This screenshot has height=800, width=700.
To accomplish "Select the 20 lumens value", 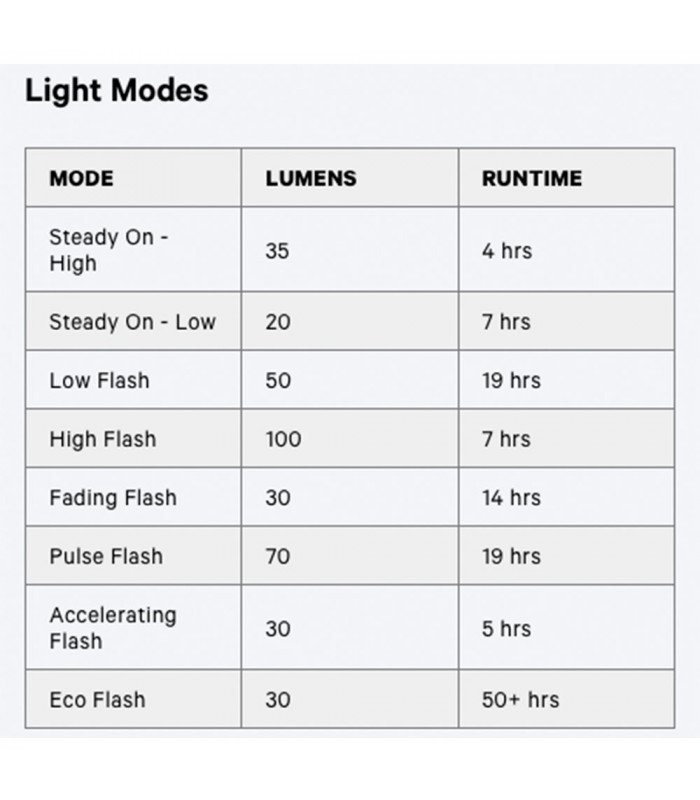I will click(x=277, y=322).
